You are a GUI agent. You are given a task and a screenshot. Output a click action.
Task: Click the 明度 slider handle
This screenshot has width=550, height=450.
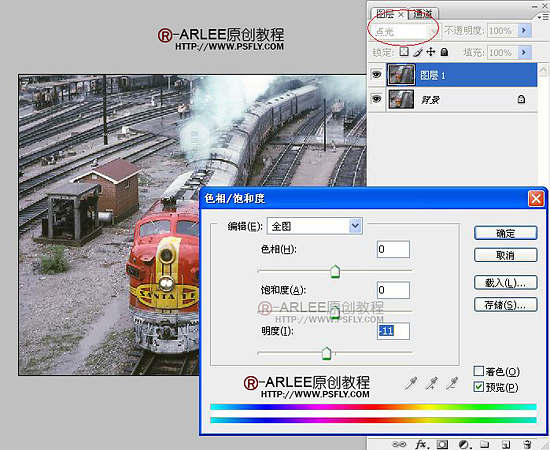(x=327, y=353)
